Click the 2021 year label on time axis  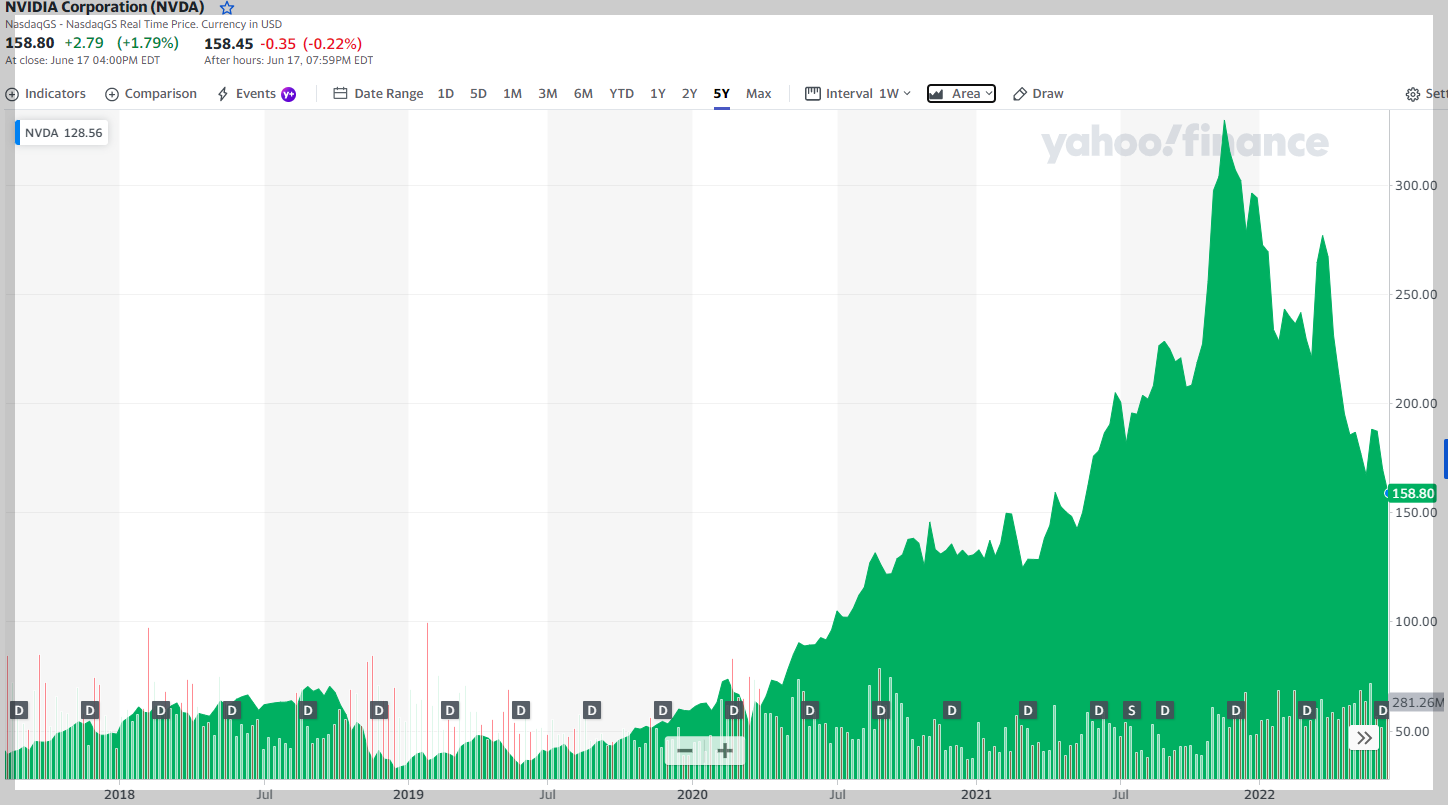pos(976,795)
